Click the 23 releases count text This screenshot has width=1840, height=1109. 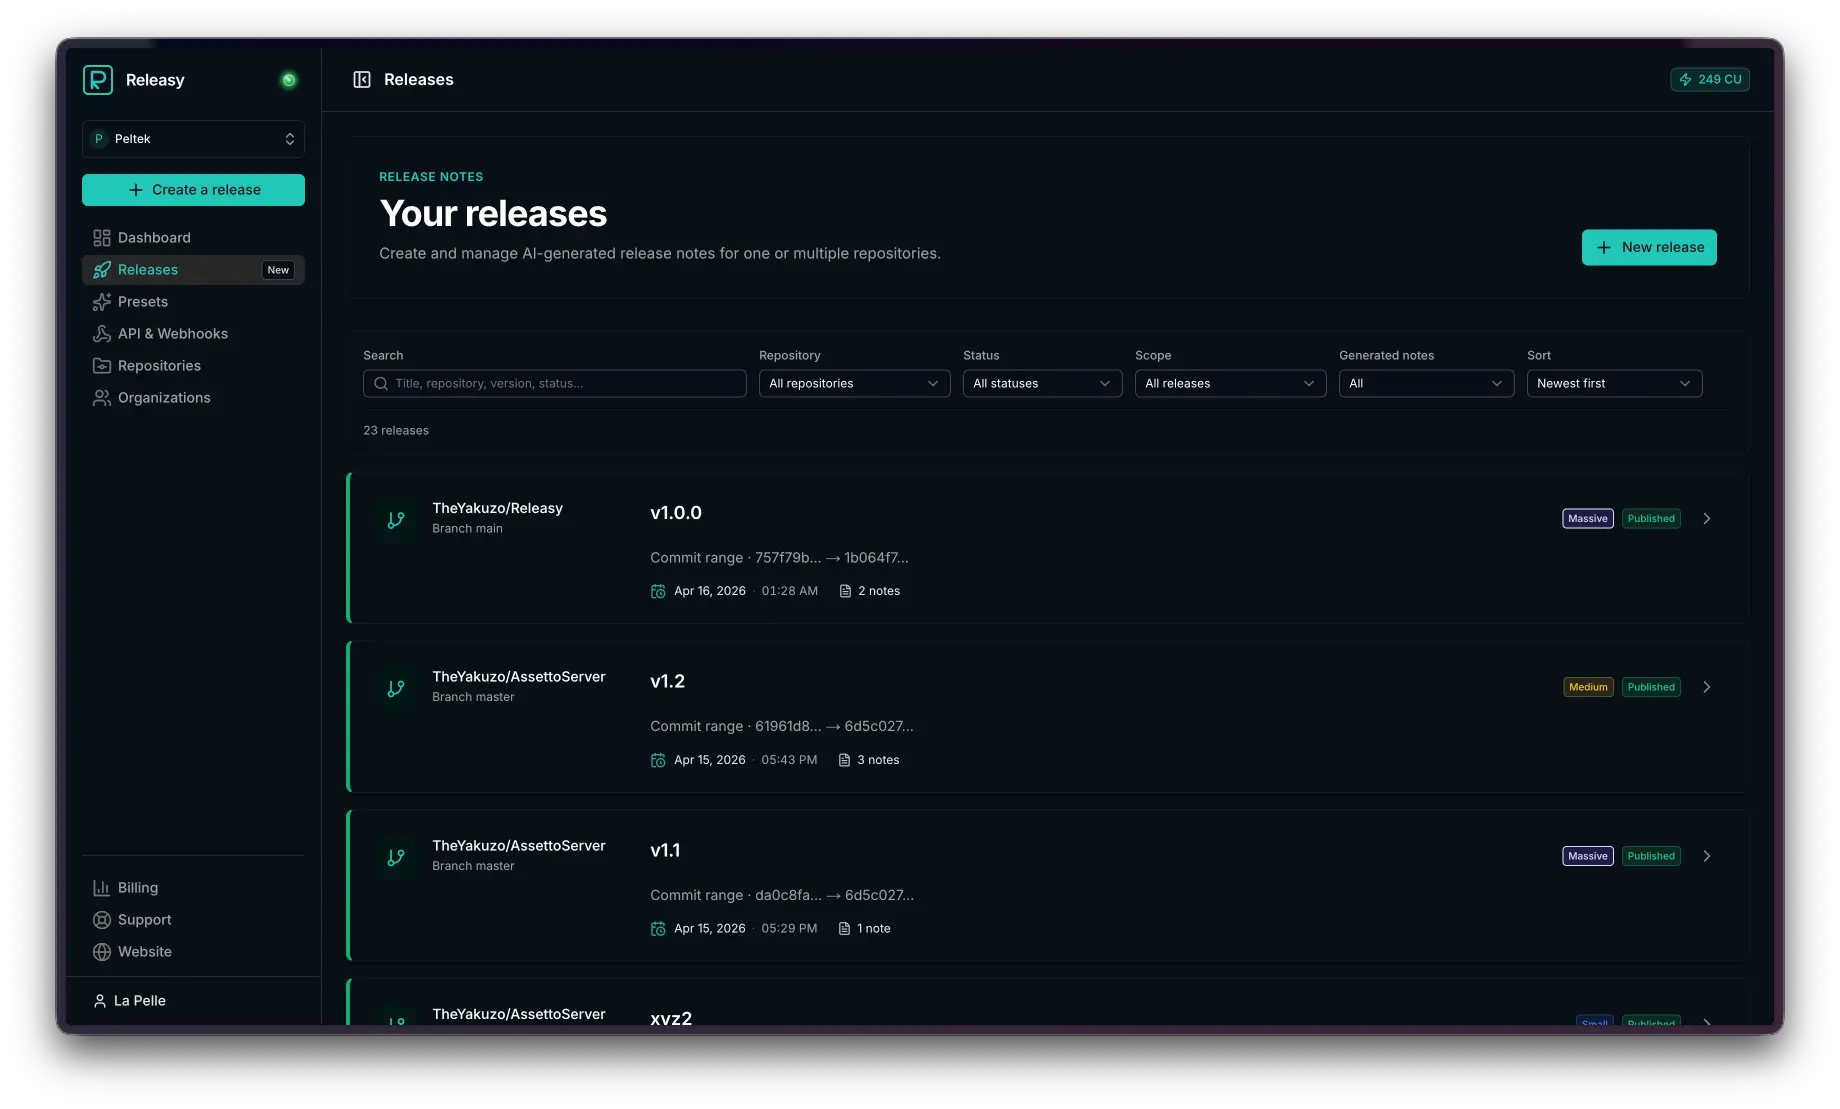396,431
